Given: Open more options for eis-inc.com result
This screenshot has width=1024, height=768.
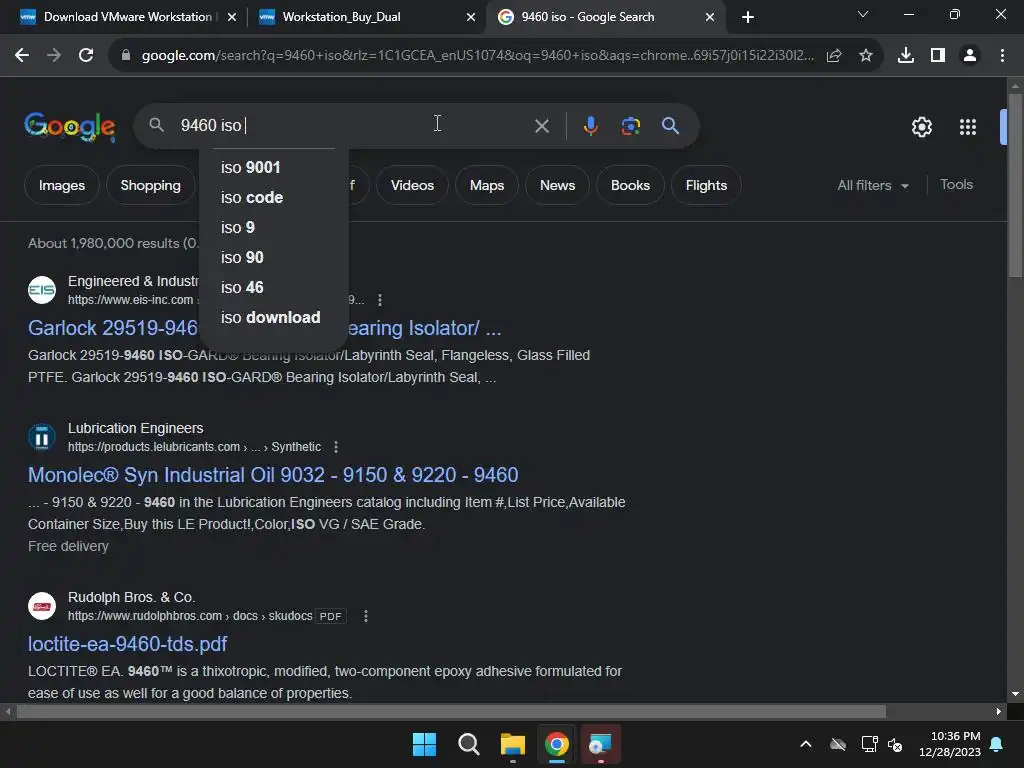Looking at the screenshot, I should click(x=380, y=300).
